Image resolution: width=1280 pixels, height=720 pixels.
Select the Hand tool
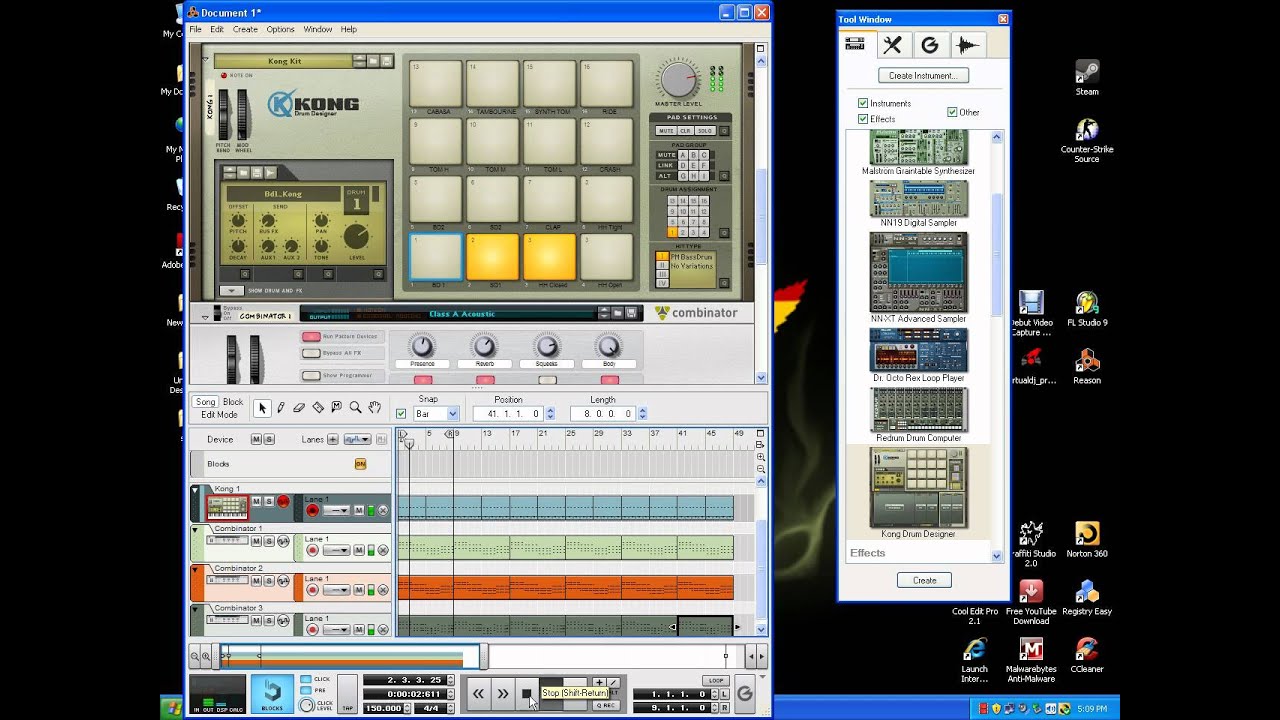coord(374,408)
